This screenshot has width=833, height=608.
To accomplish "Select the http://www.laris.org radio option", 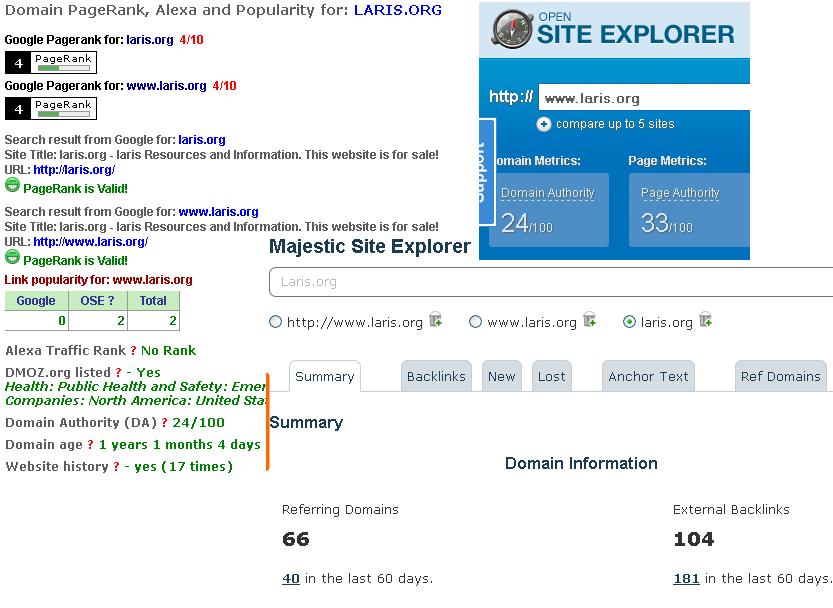I will 275,322.
